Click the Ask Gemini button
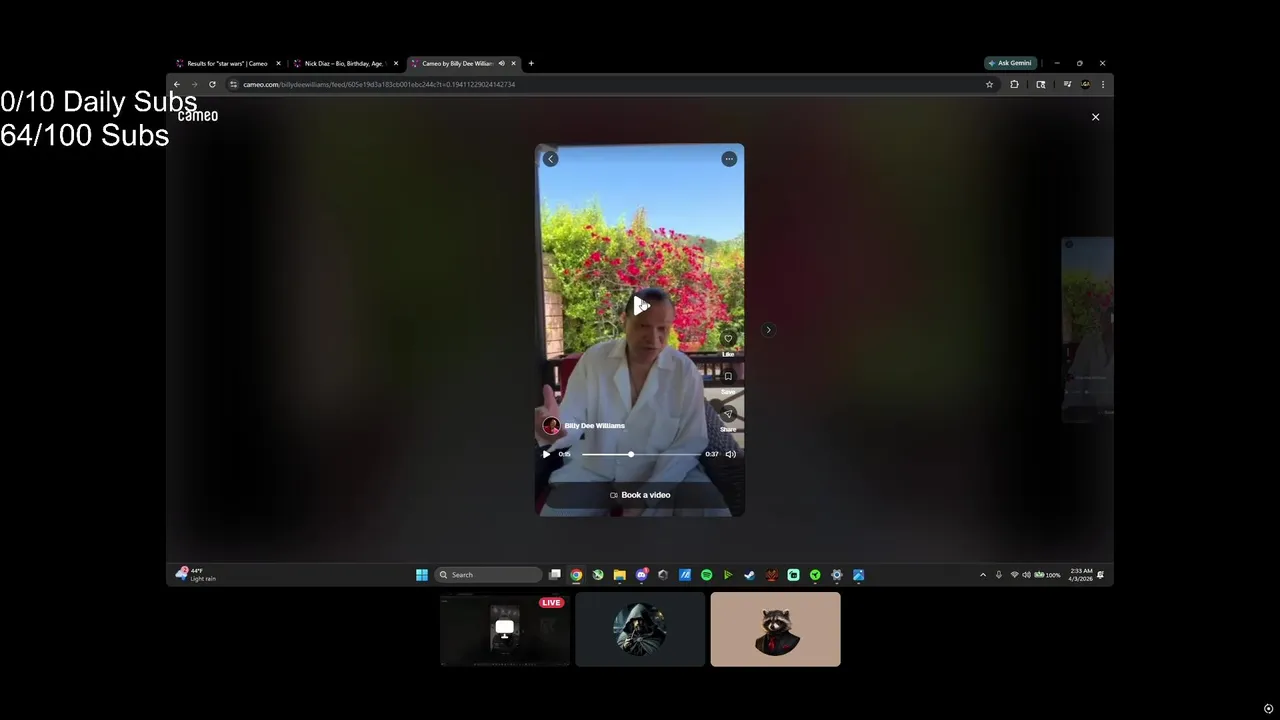The height and width of the screenshot is (720, 1280). [x=1010, y=63]
